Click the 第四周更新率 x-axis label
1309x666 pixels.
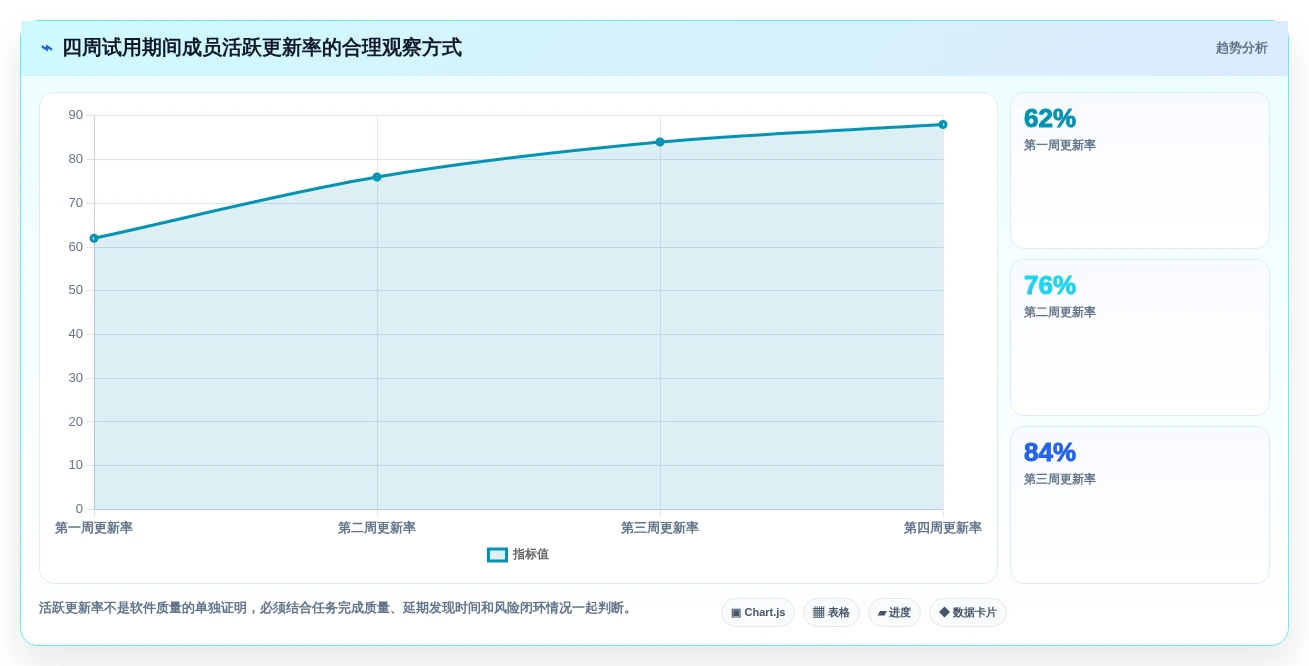pos(943,528)
